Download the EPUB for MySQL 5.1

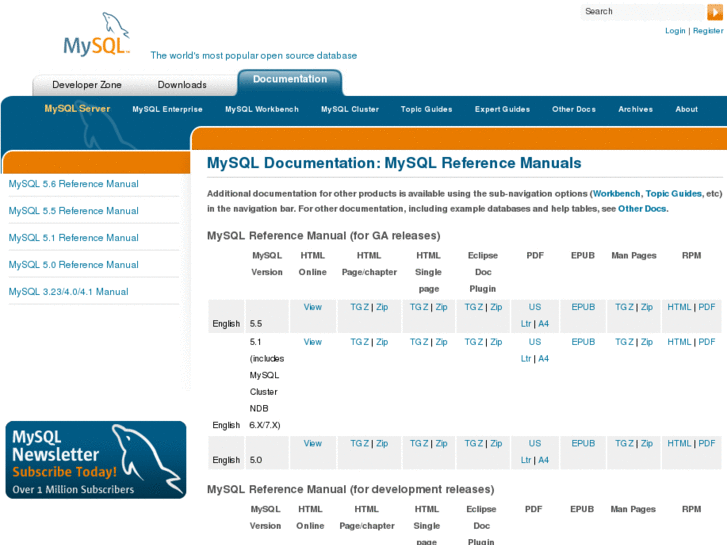(583, 342)
